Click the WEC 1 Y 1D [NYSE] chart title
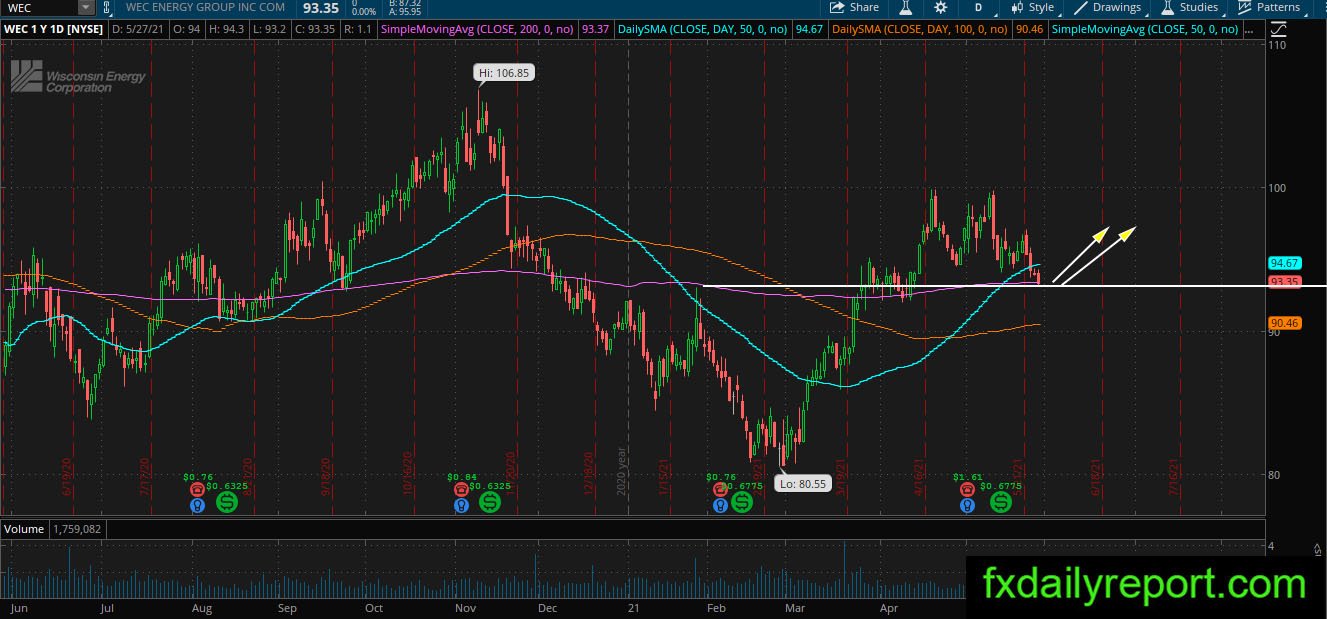 tap(53, 29)
